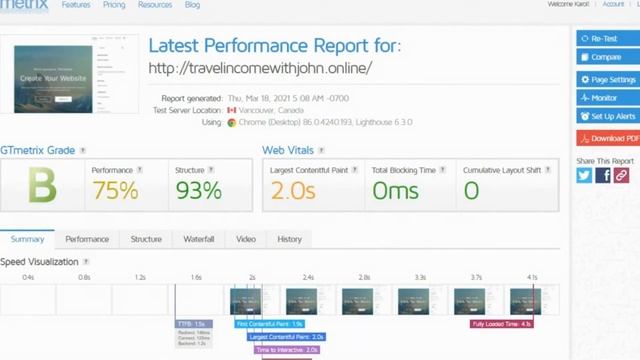Open Page Settings
The width and height of the screenshot is (640, 360).
coord(608,79)
